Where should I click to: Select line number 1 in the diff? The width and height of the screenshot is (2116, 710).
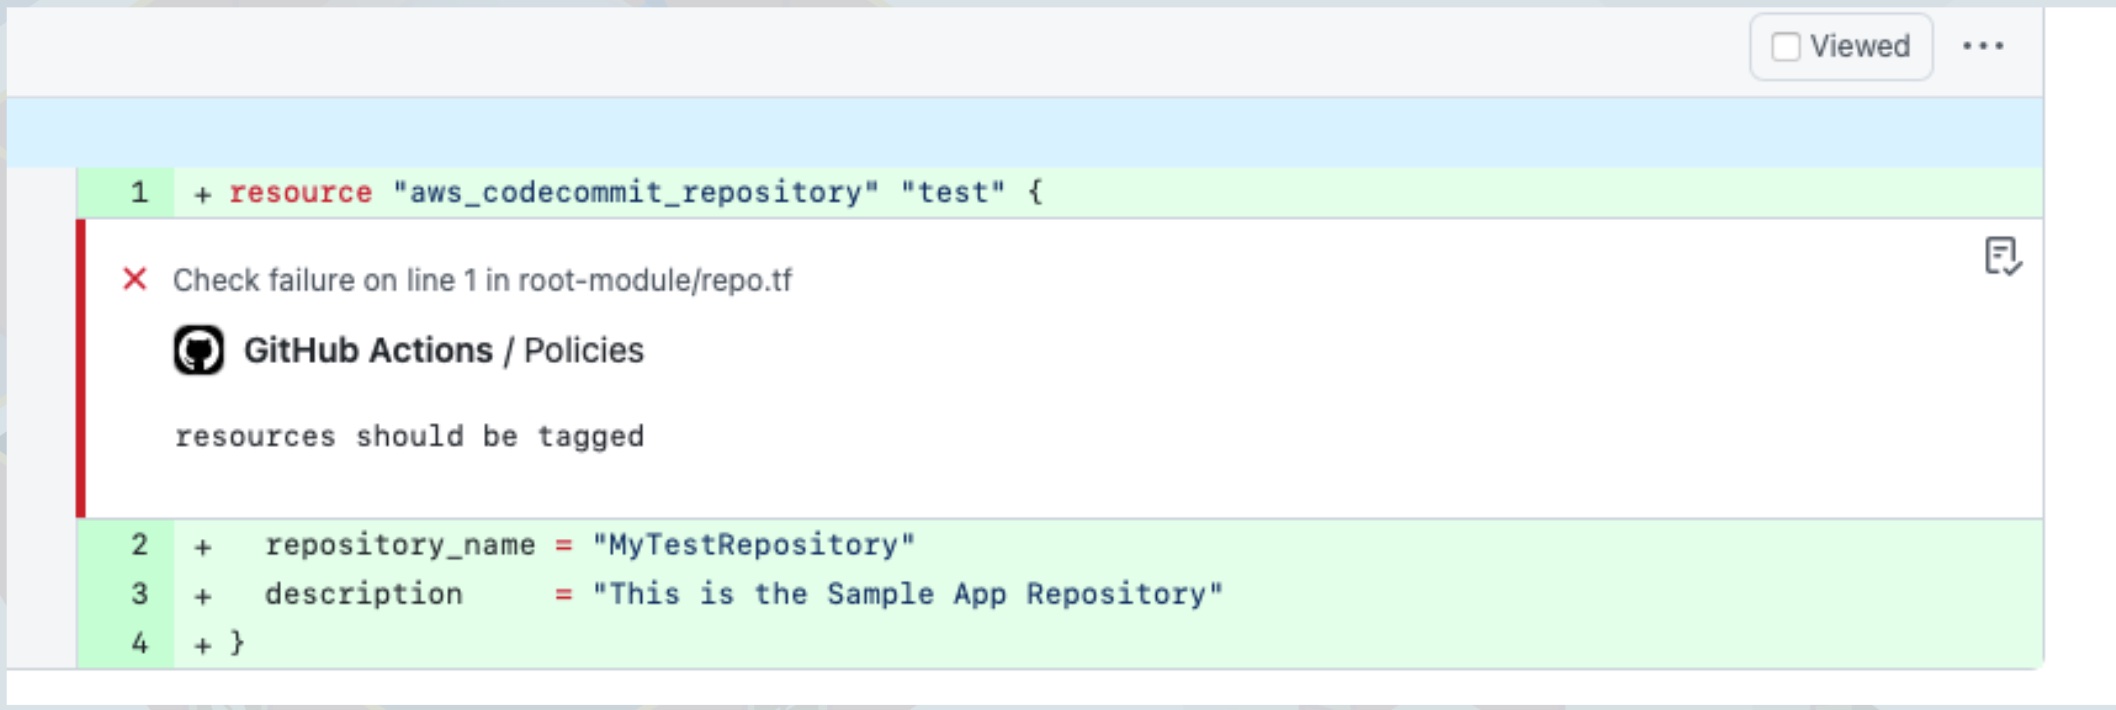click(139, 192)
